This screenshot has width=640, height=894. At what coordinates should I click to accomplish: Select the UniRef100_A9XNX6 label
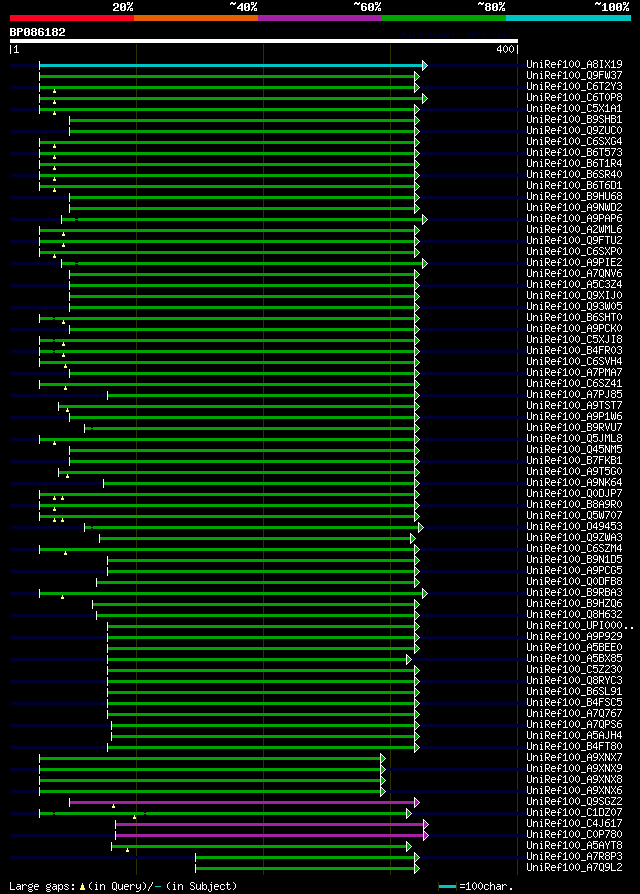pos(574,790)
